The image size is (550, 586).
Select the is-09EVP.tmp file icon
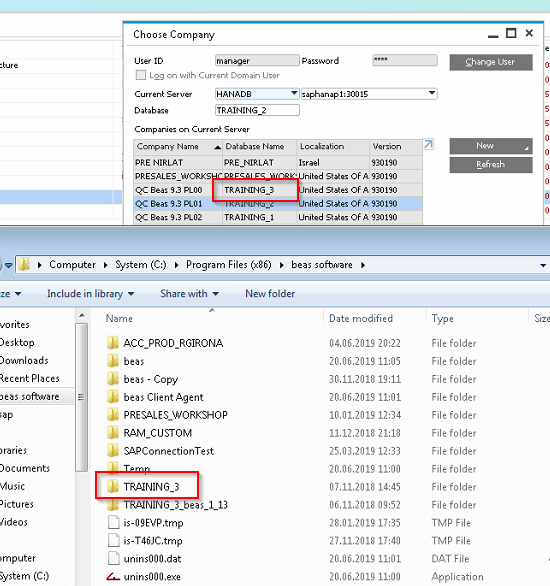(x=113, y=522)
